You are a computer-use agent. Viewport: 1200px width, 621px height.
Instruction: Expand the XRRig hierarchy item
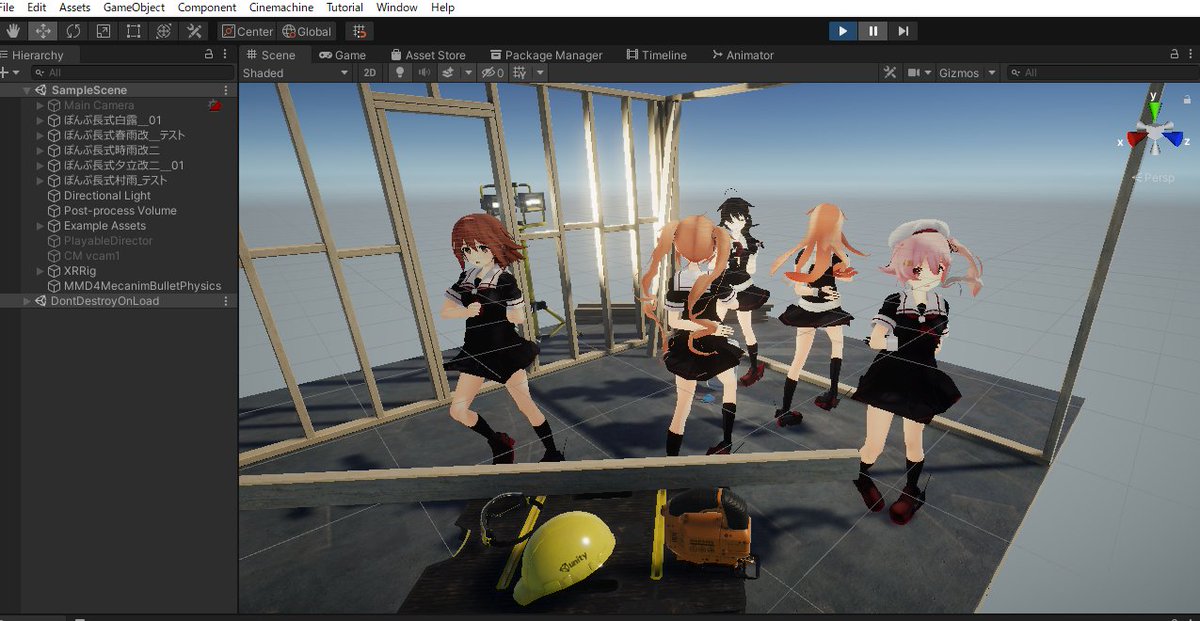[40, 270]
